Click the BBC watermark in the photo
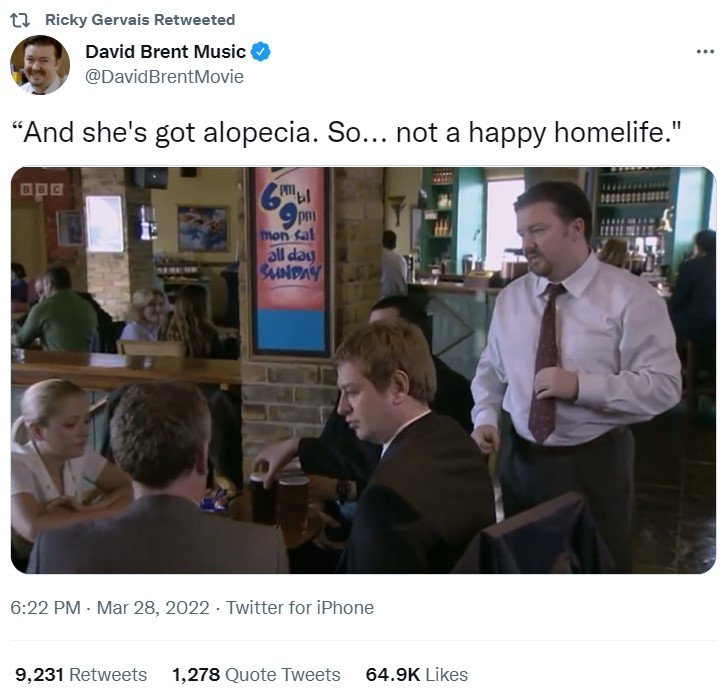This screenshot has height=697, width=726. 42,189
